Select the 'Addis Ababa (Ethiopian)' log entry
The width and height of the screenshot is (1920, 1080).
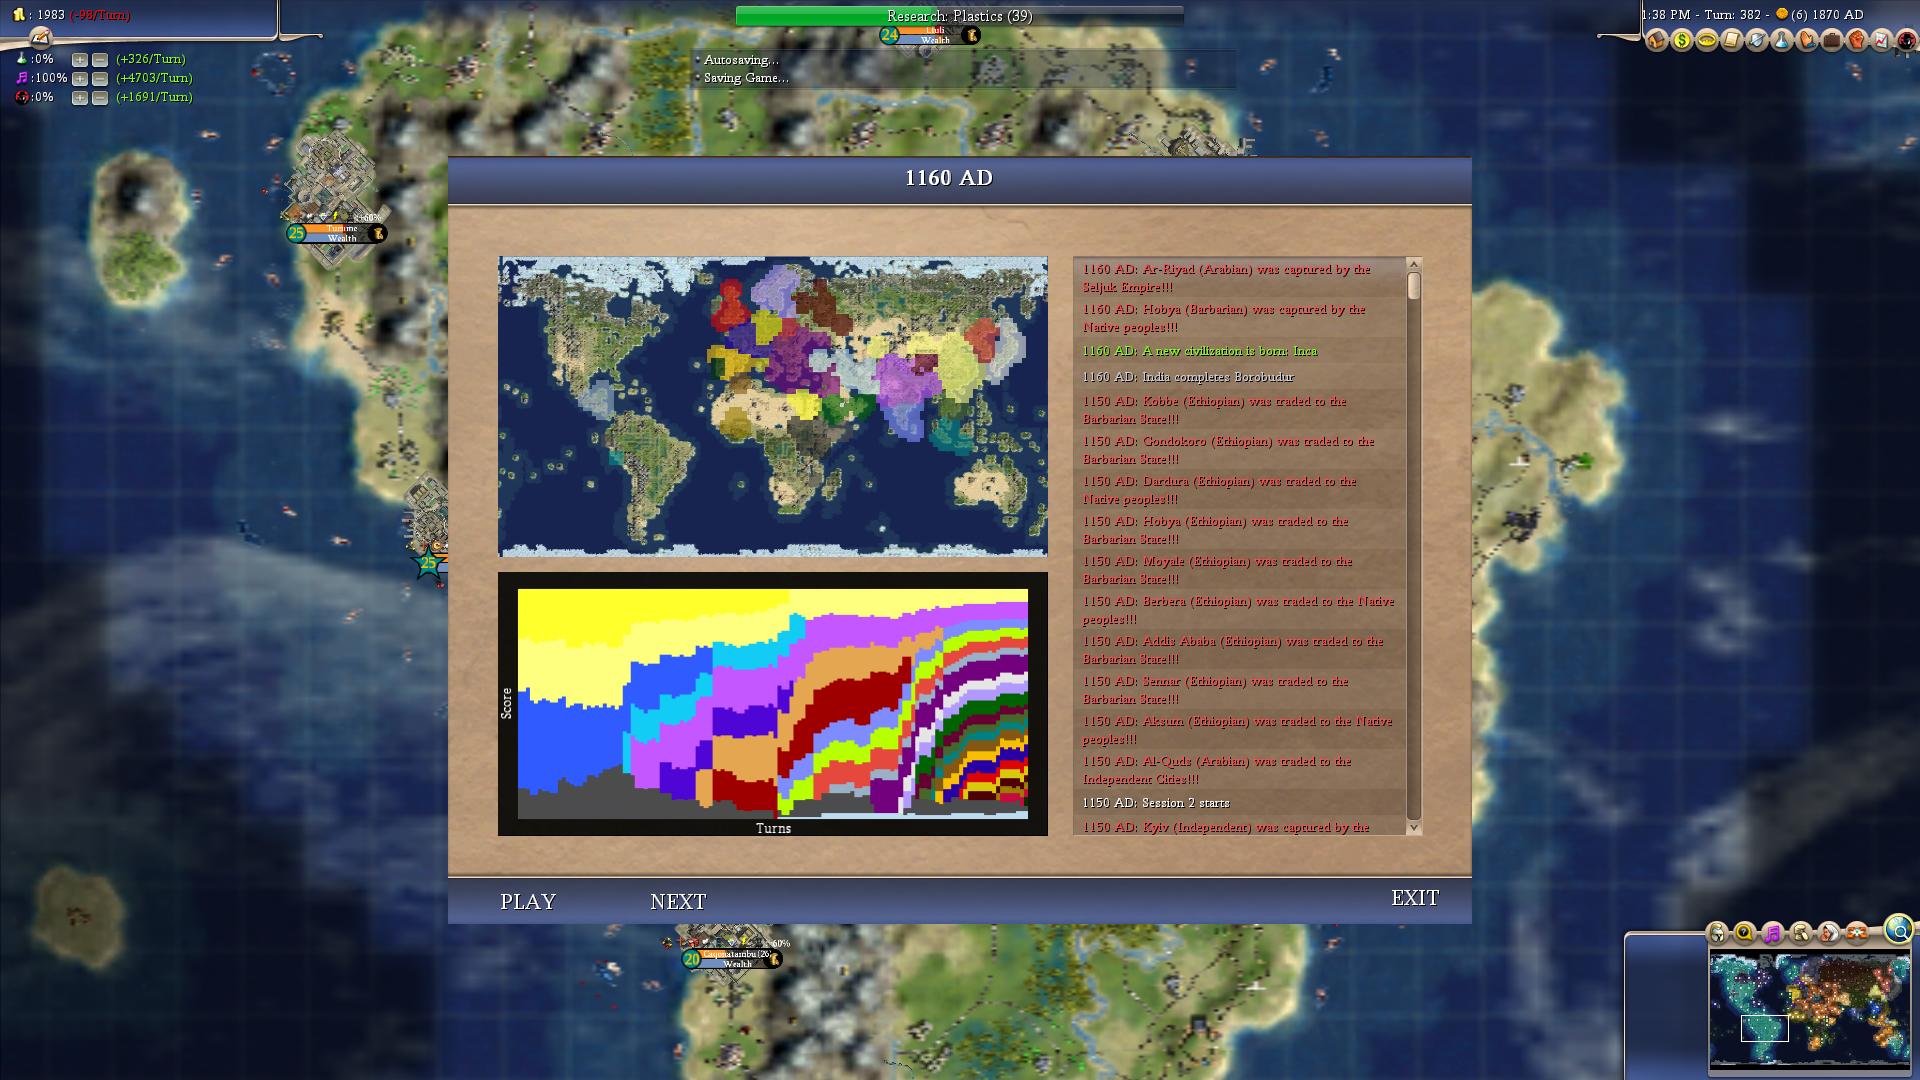(1238, 650)
